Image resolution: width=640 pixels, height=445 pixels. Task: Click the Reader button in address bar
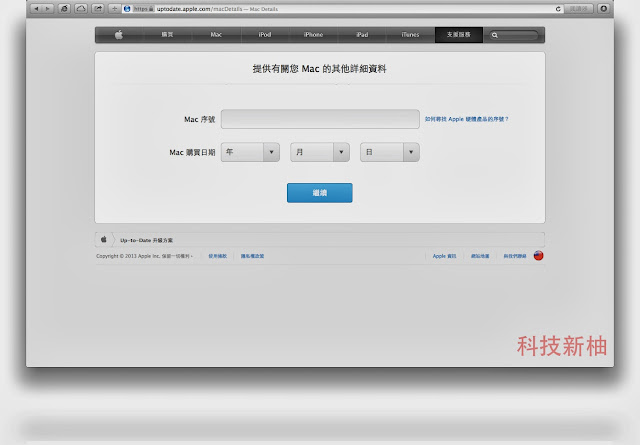click(x=578, y=9)
